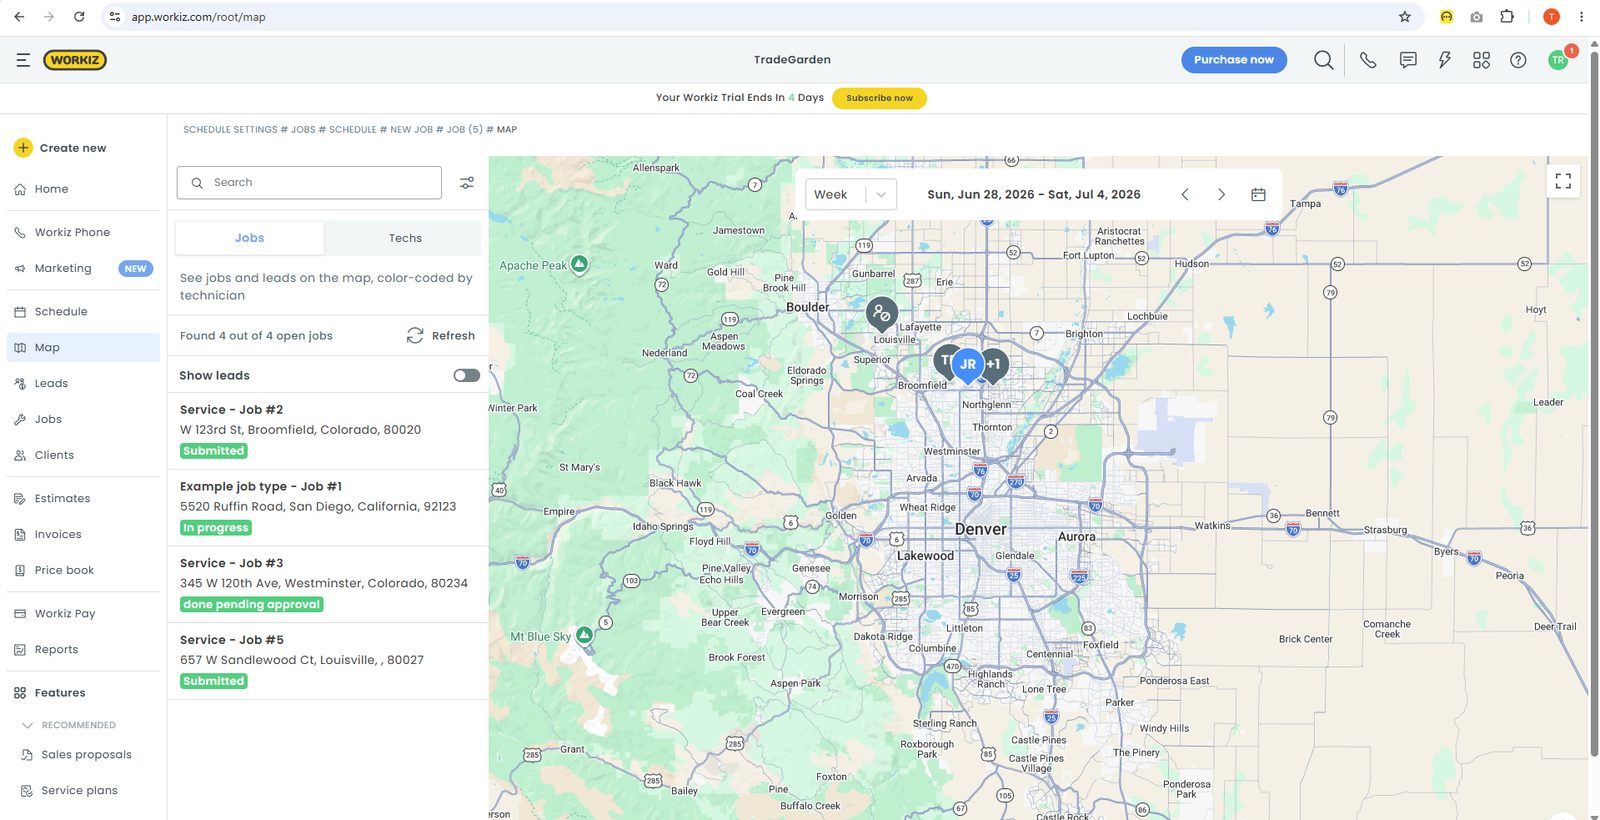
Task: Click the +1 clustered map pin
Action: click(994, 365)
